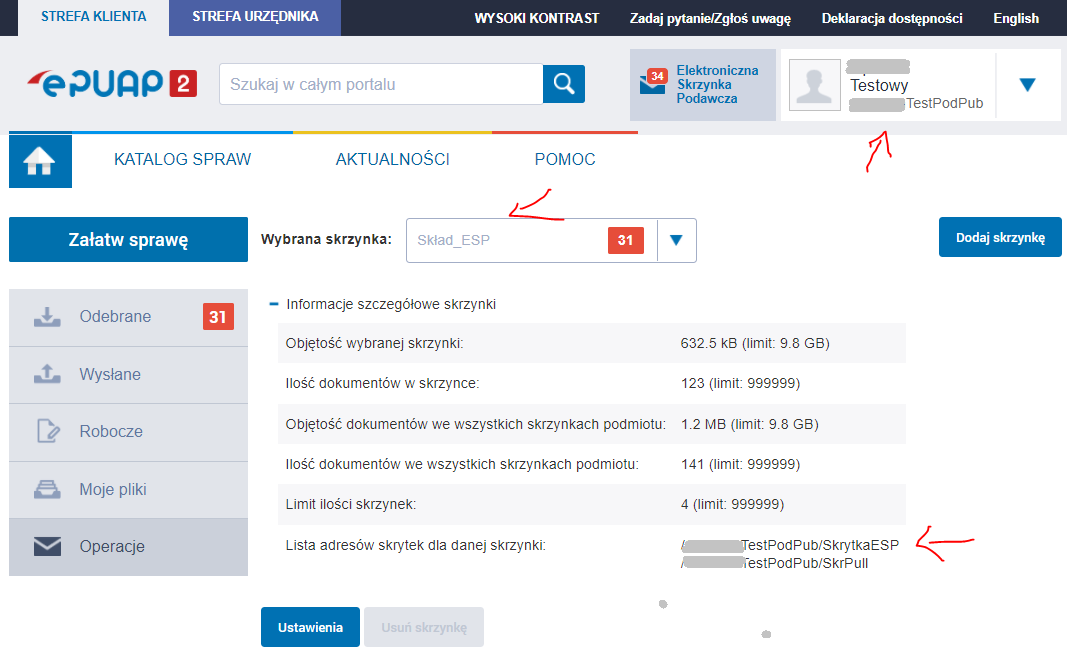Screen dimensions: 1067x660
Task: Click the search magnifier icon
Action: coord(564,84)
